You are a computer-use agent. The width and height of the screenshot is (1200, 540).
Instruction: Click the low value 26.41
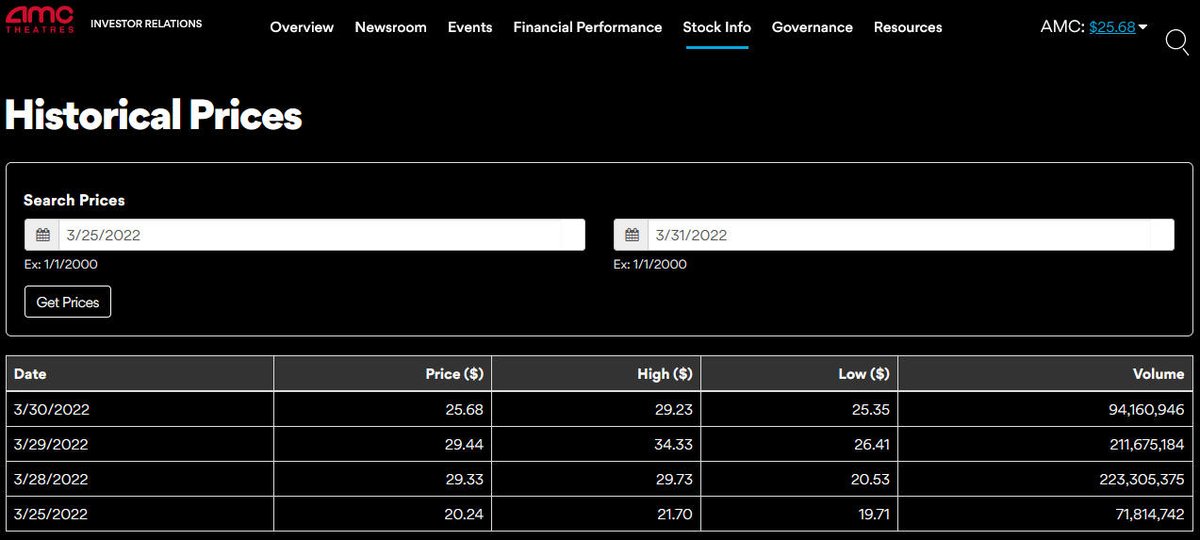click(x=870, y=444)
